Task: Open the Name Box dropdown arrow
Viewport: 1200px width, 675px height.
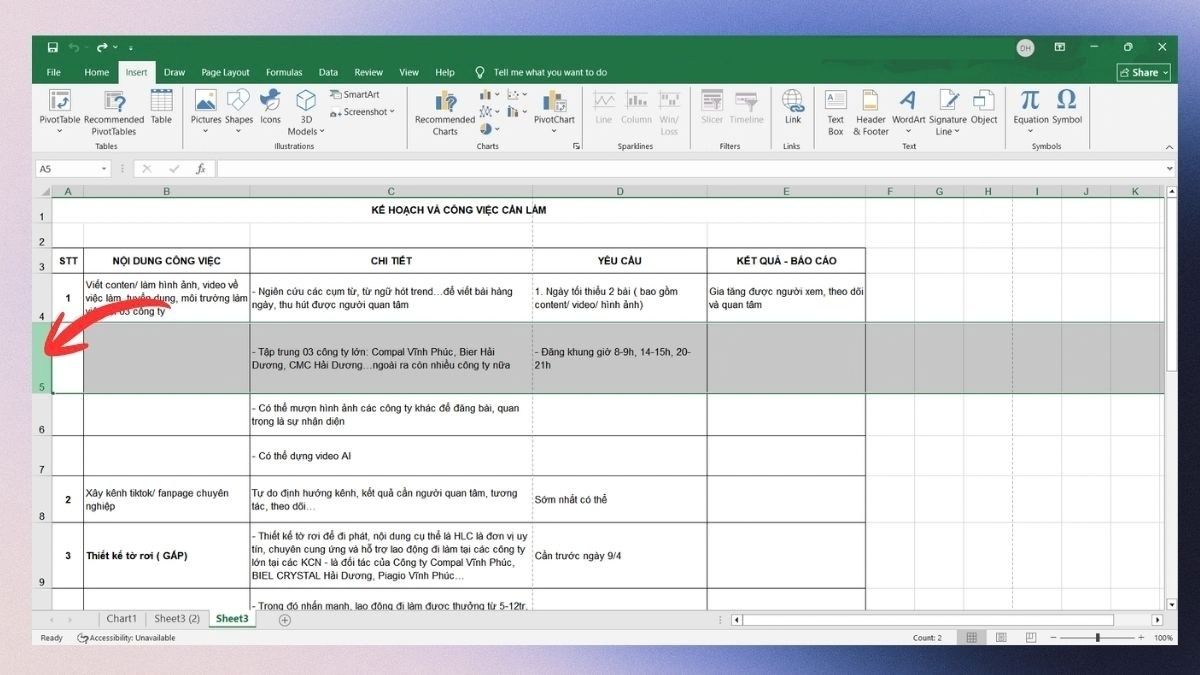Action: coord(104,169)
